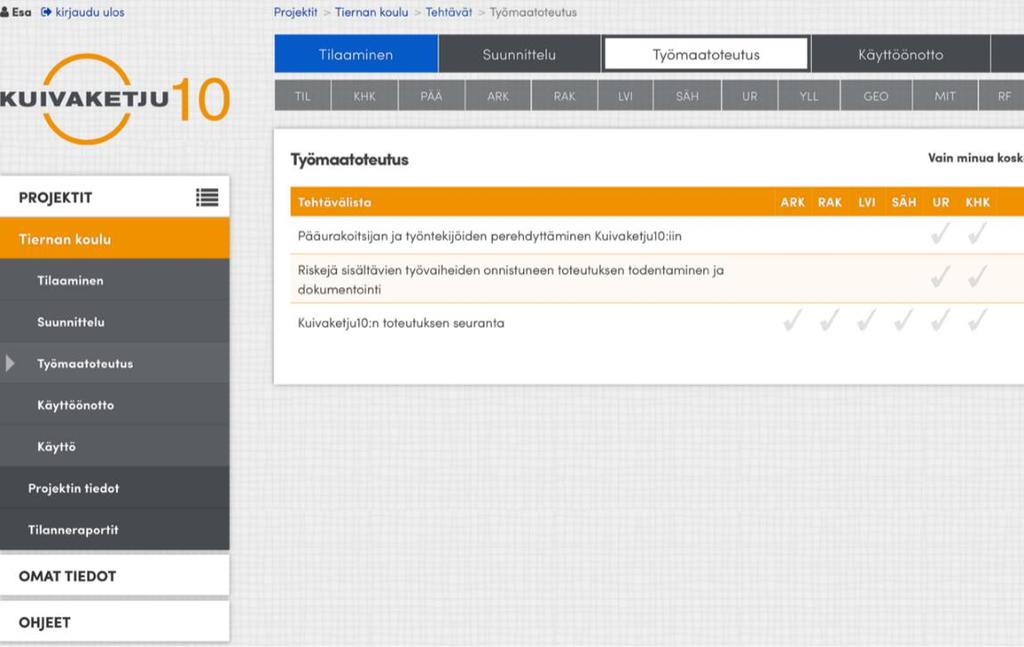Click the KHK column header in task table

[978, 202]
